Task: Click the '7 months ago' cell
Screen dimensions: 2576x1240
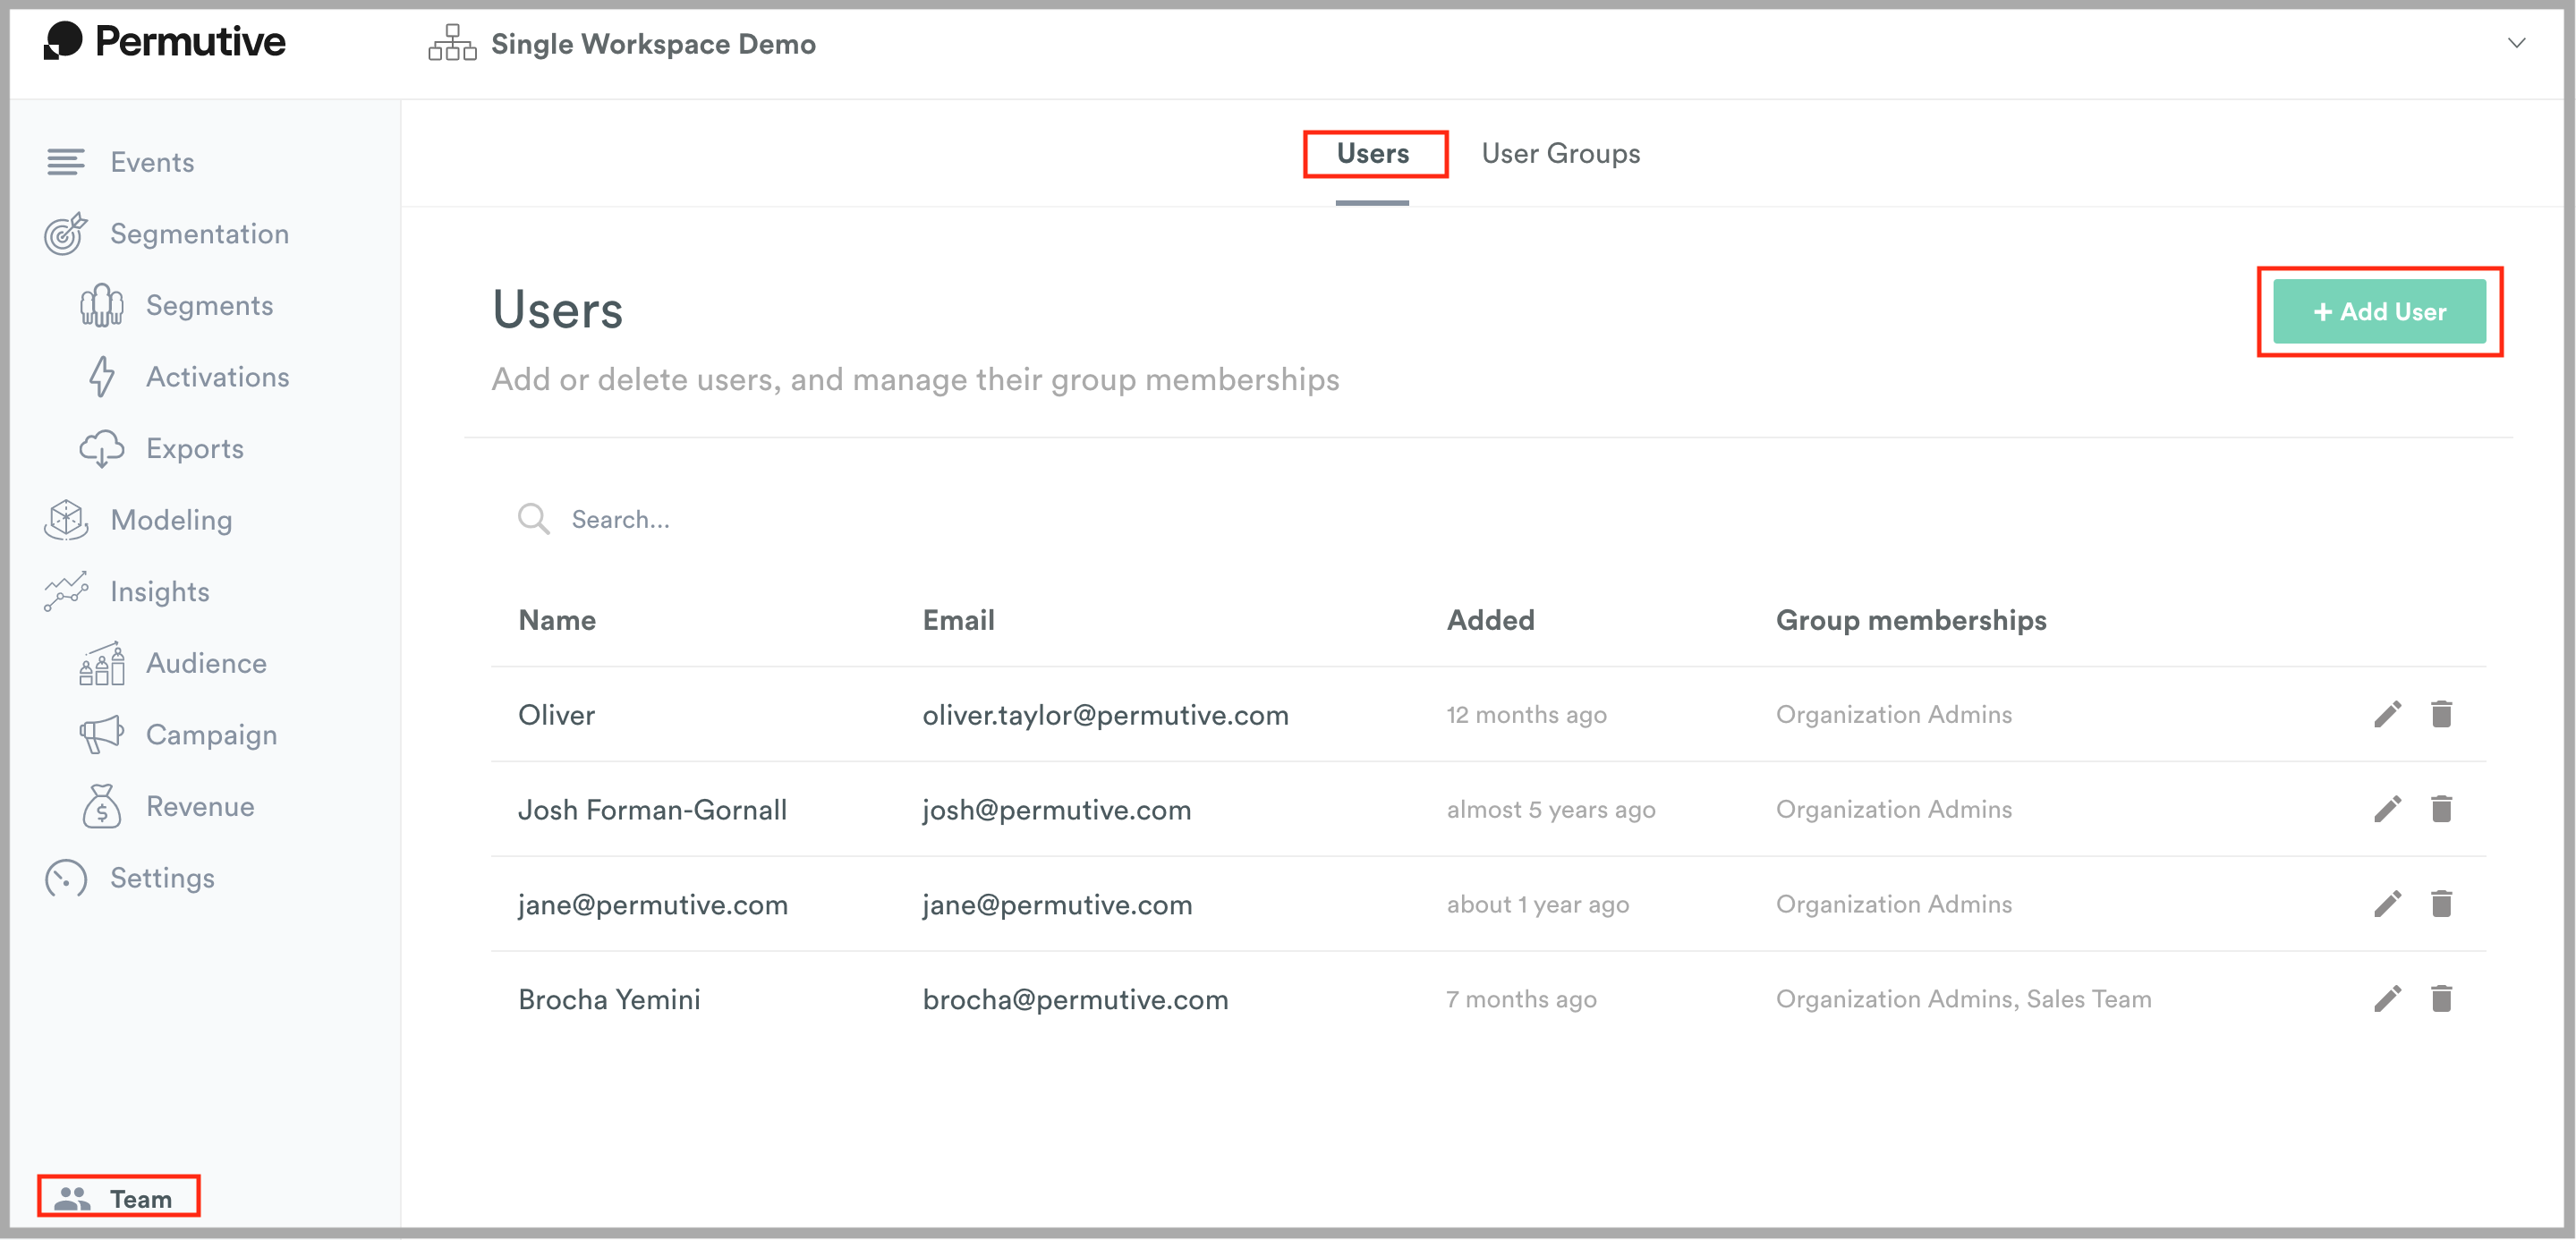Action: pyautogui.click(x=1521, y=1000)
